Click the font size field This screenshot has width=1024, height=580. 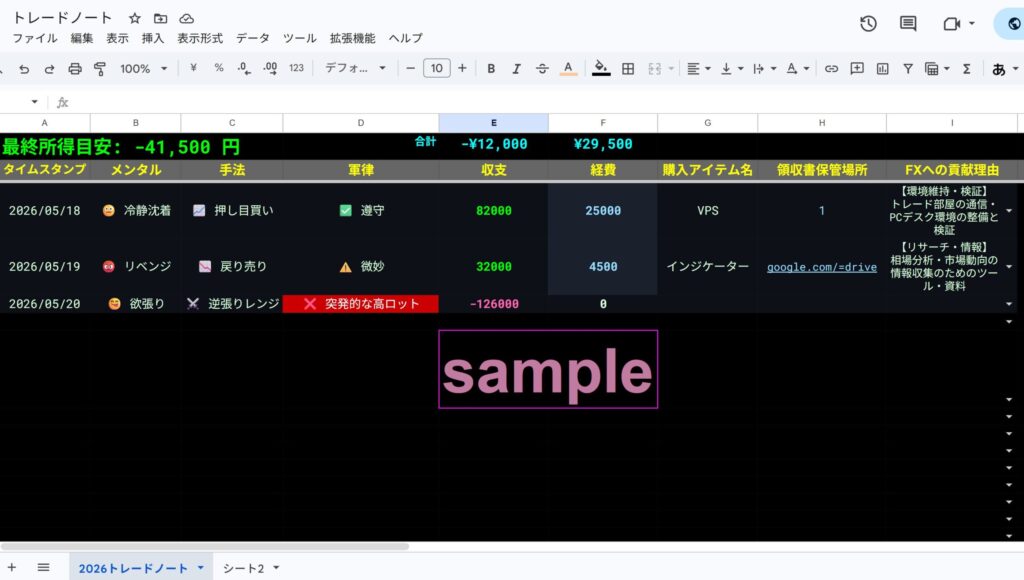pyautogui.click(x=437, y=69)
